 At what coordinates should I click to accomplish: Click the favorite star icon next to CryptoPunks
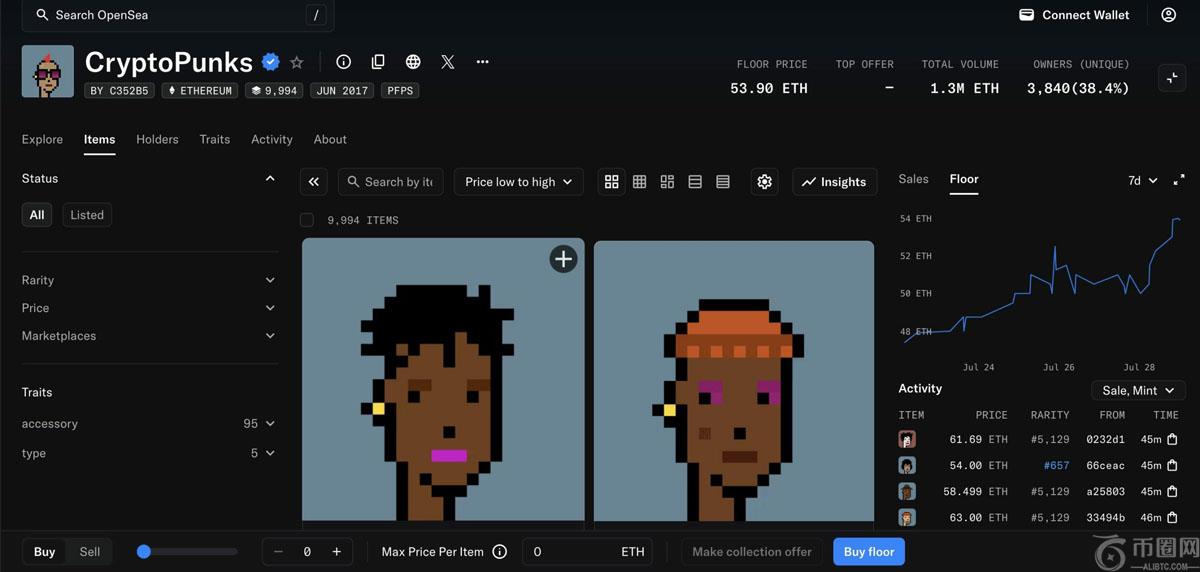click(297, 62)
